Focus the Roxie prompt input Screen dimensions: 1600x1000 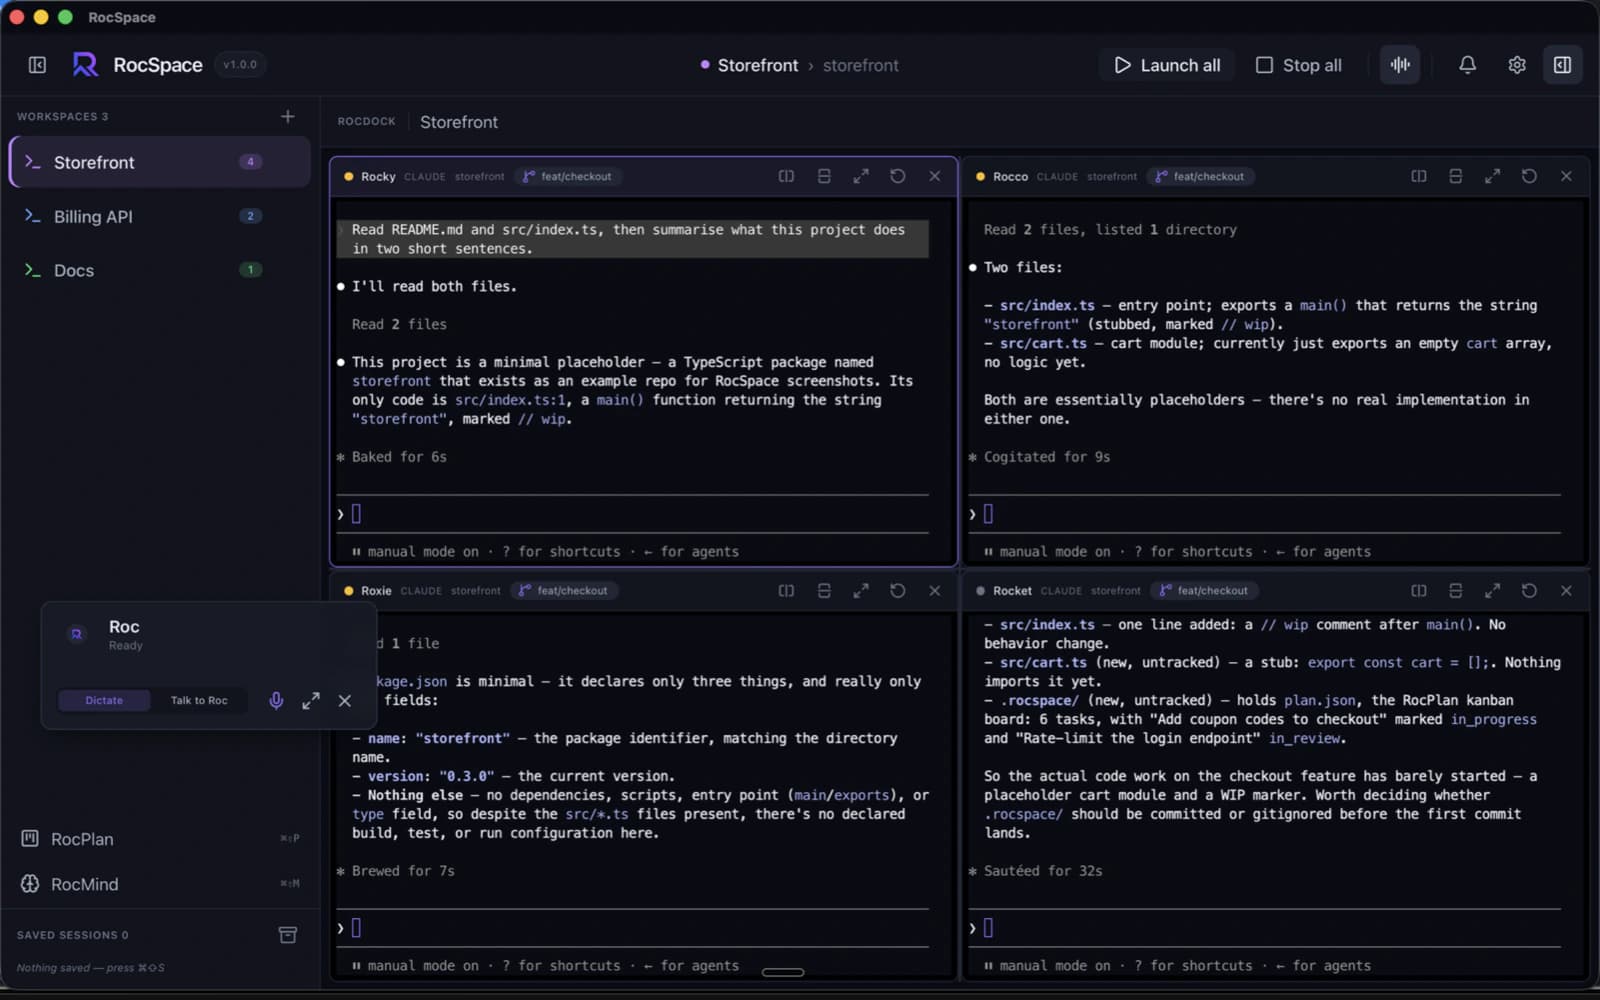[633, 928]
